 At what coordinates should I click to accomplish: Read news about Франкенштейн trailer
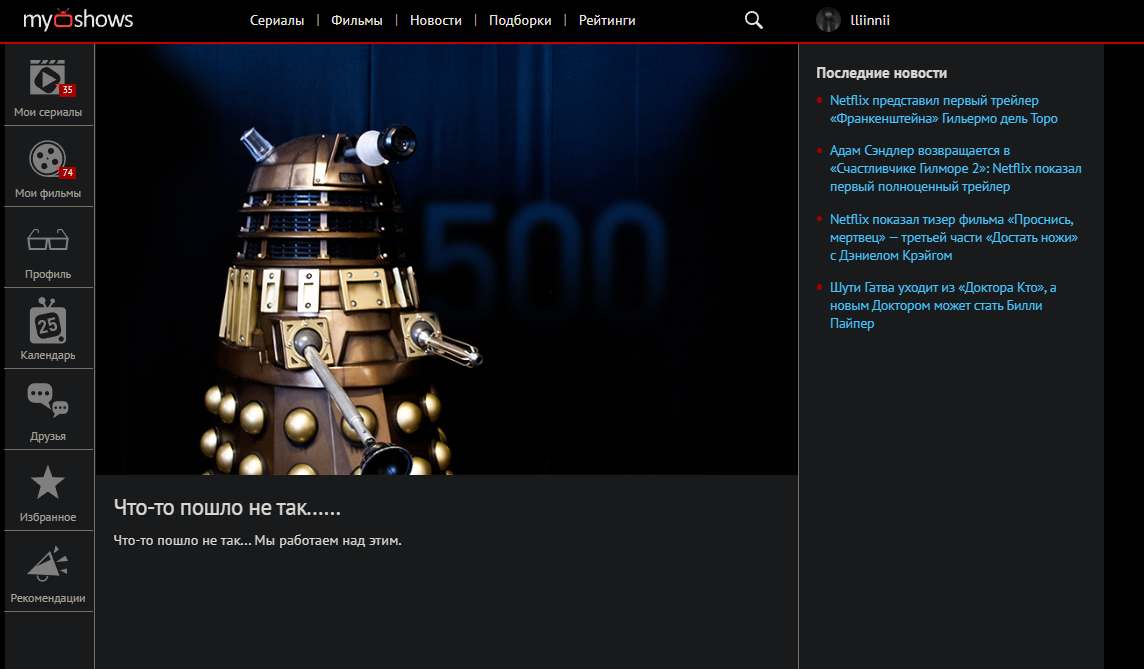tap(943, 109)
